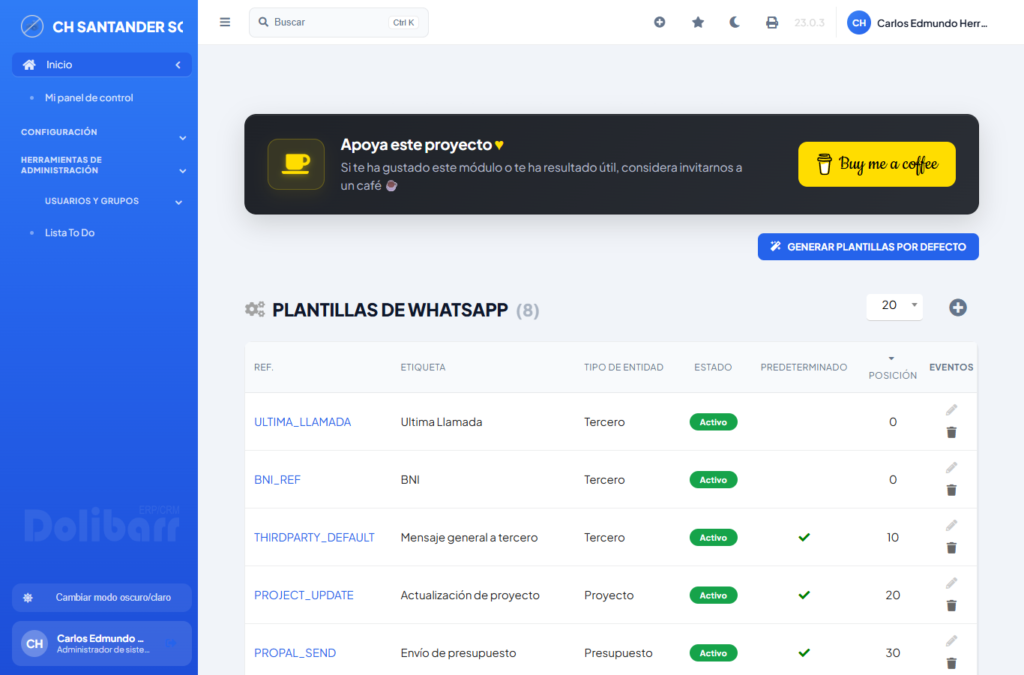
Task: Delete PROPAL_SEND row trash icon
Action: 952,663
